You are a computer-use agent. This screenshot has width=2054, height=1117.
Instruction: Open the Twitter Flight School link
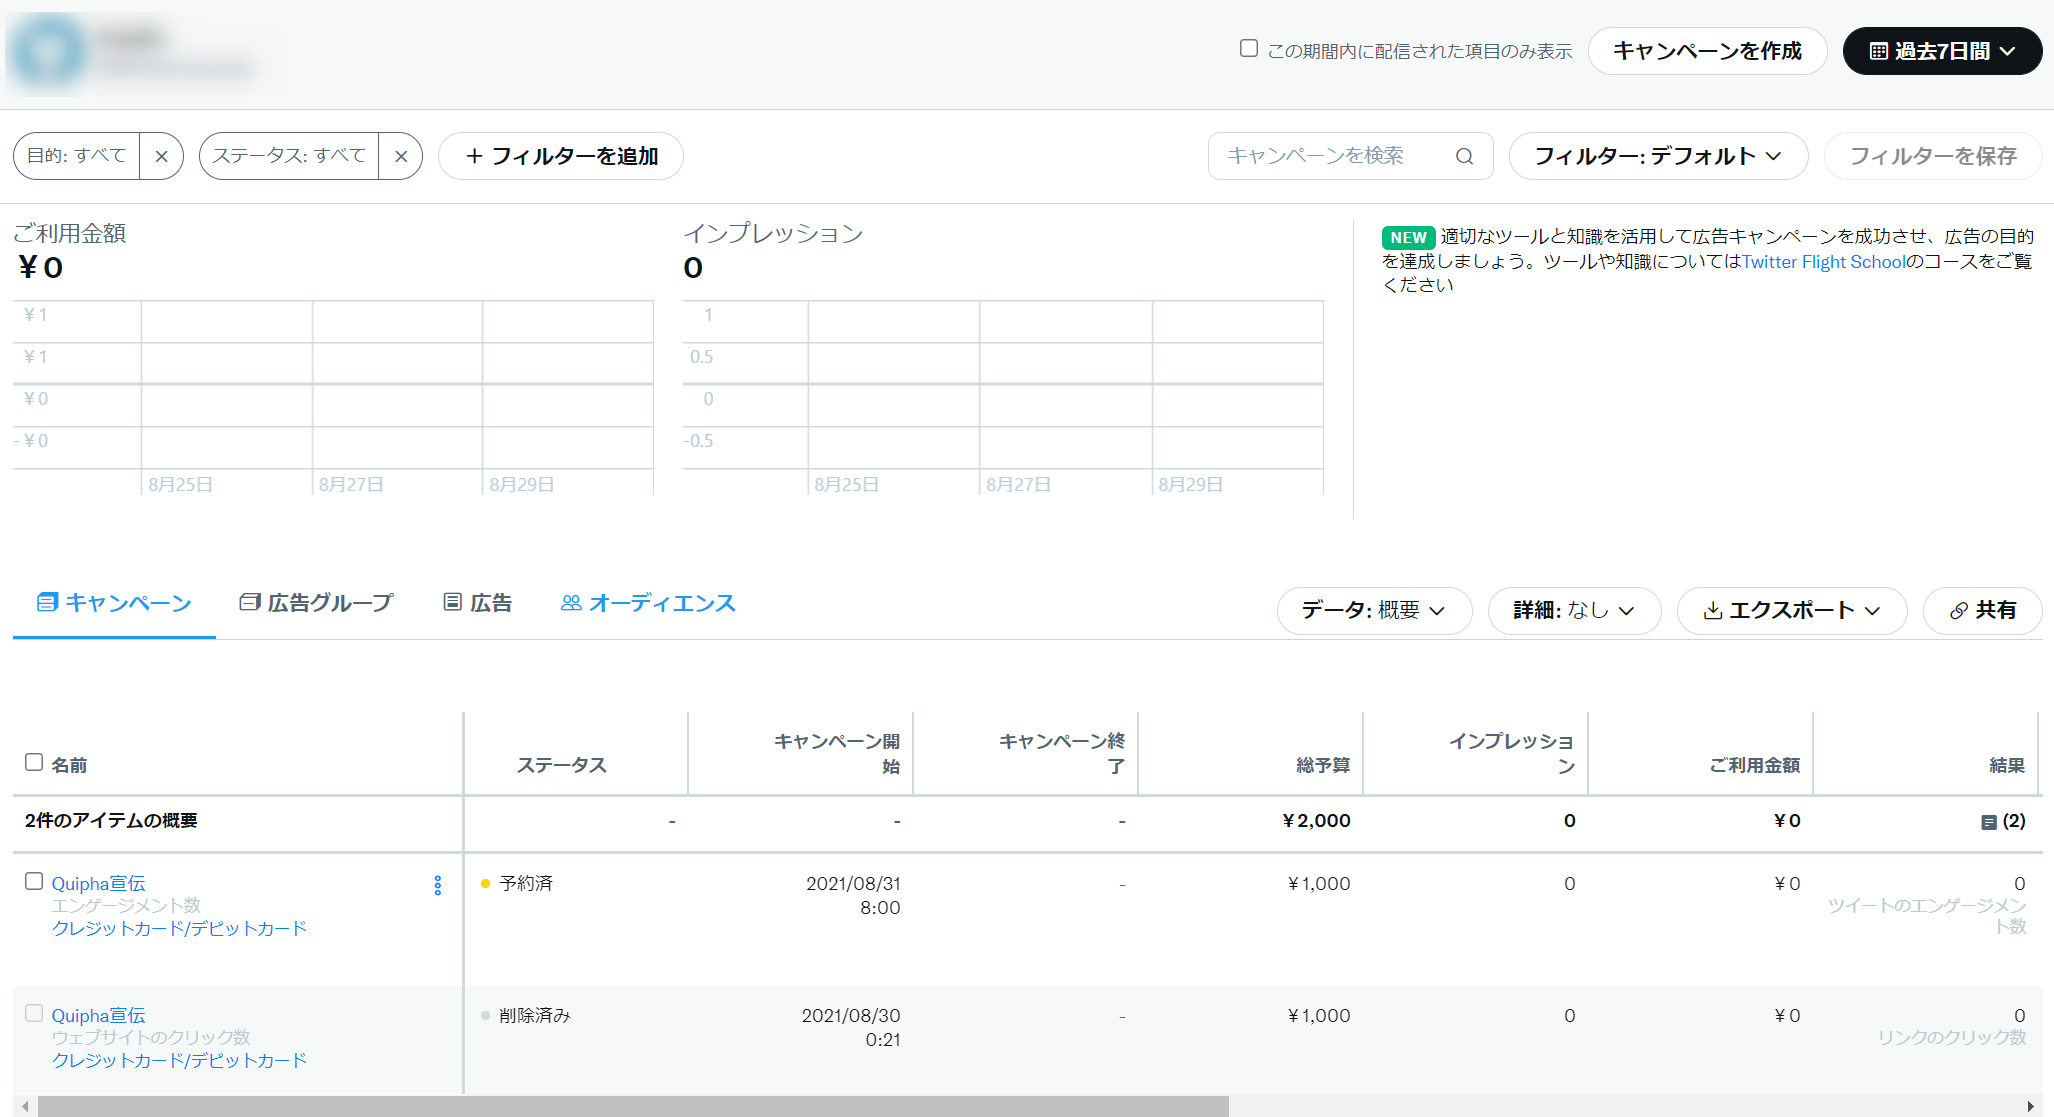click(x=1824, y=262)
